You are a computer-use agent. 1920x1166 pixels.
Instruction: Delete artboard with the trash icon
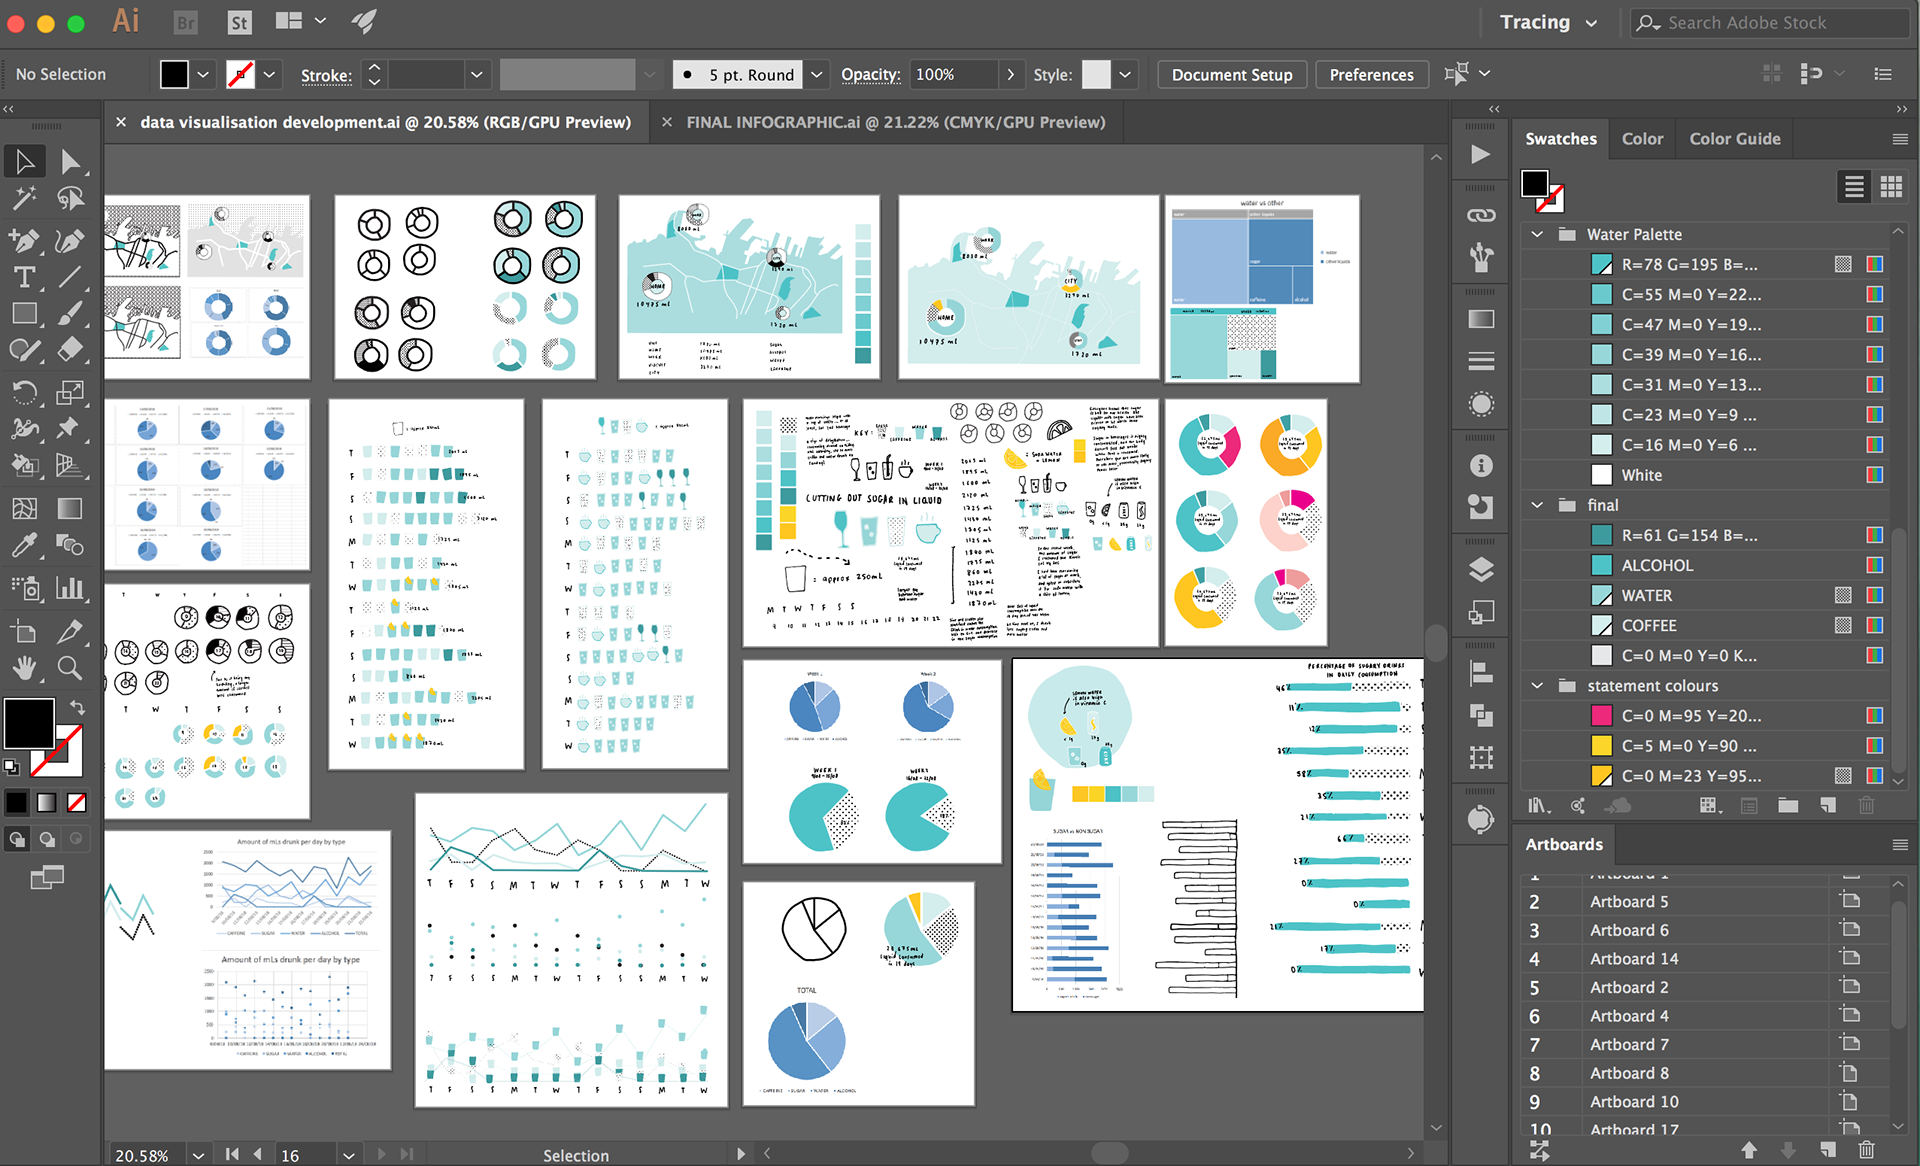coord(1866,1150)
